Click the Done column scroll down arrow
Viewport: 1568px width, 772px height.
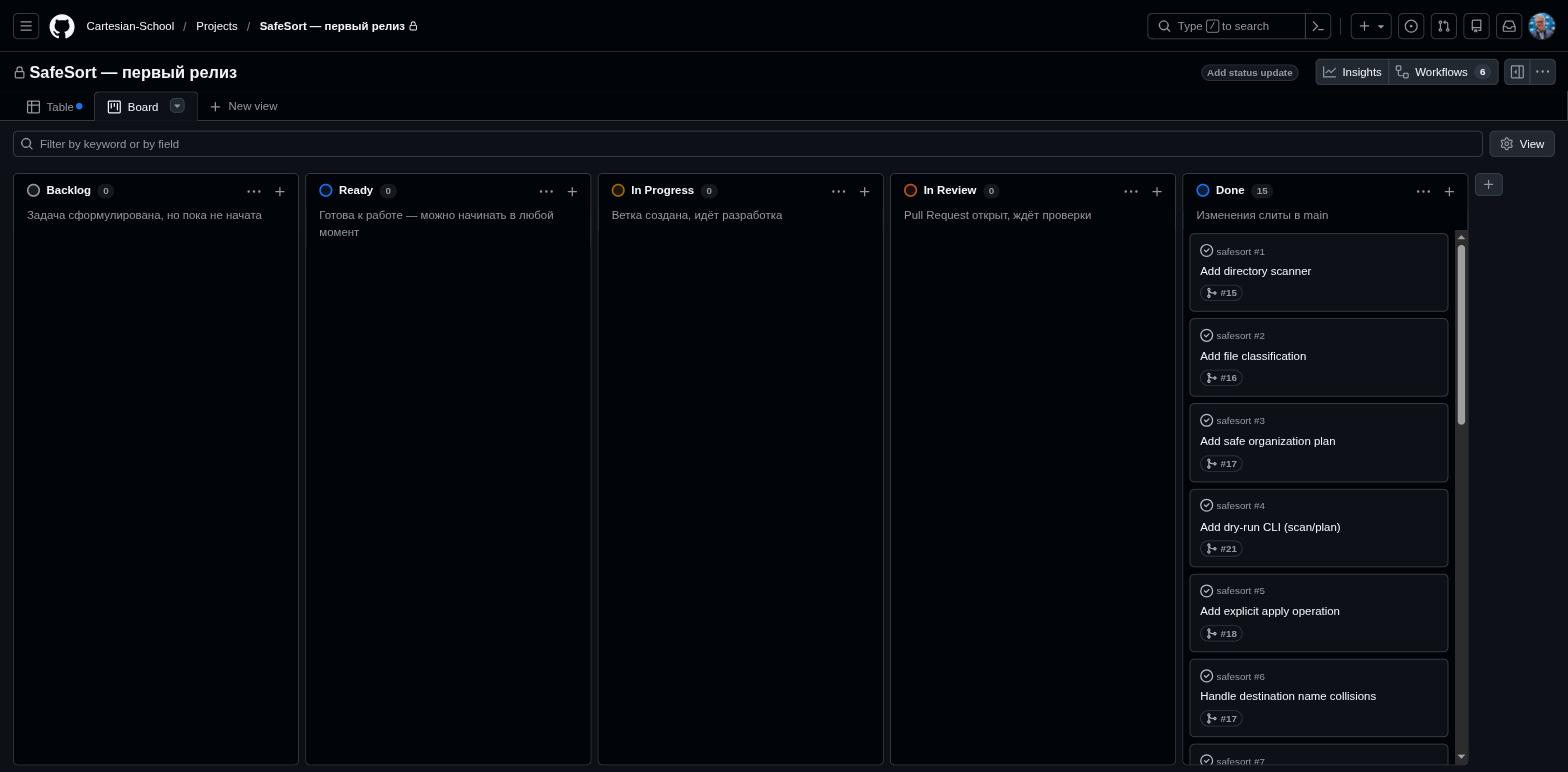1461,757
